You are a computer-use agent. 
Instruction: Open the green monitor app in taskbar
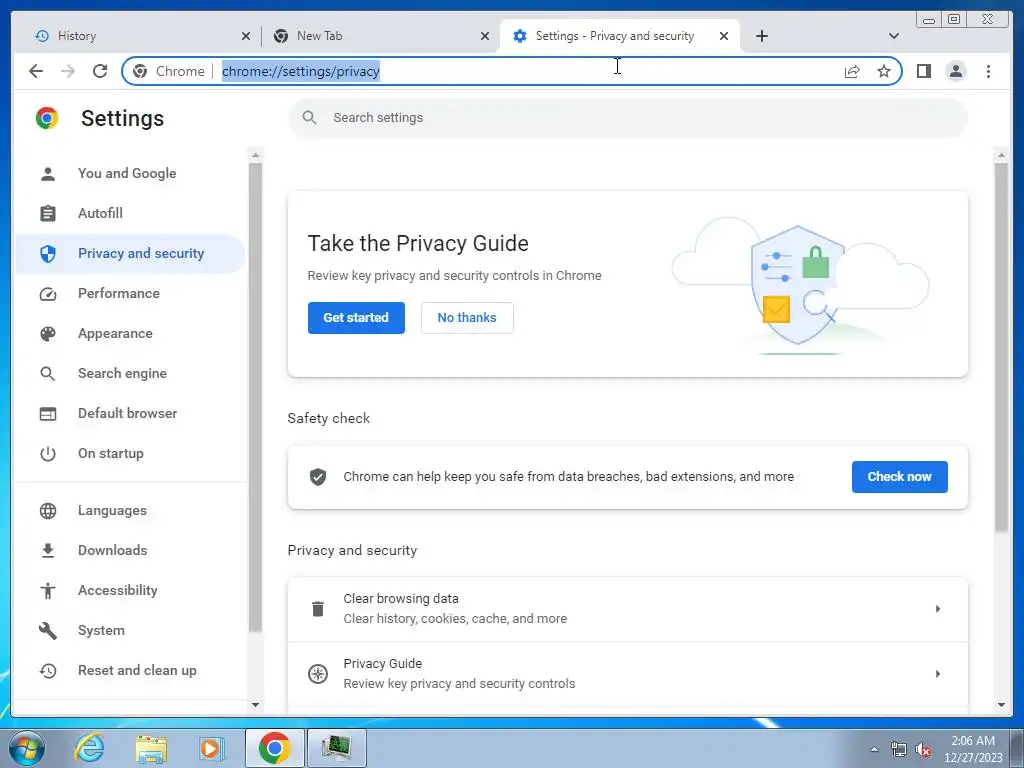coord(336,748)
